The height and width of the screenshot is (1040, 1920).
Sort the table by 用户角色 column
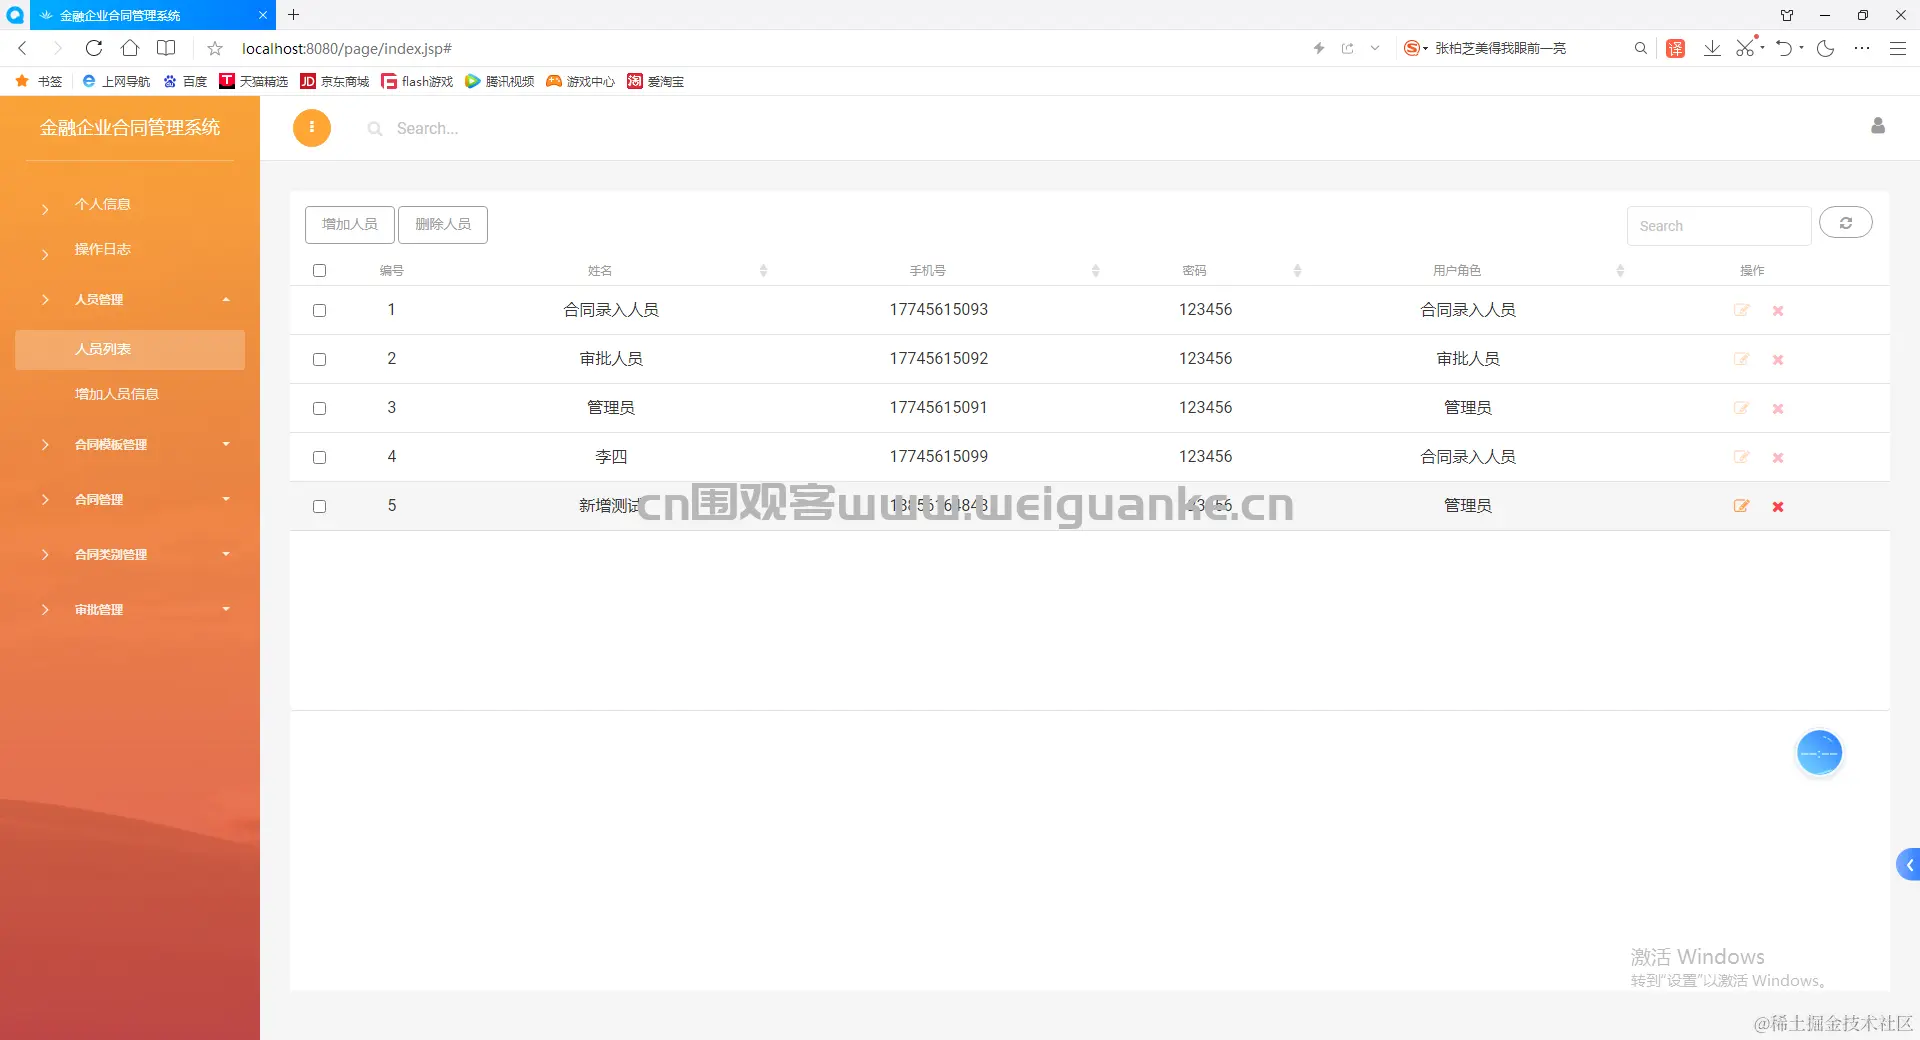tap(1620, 271)
